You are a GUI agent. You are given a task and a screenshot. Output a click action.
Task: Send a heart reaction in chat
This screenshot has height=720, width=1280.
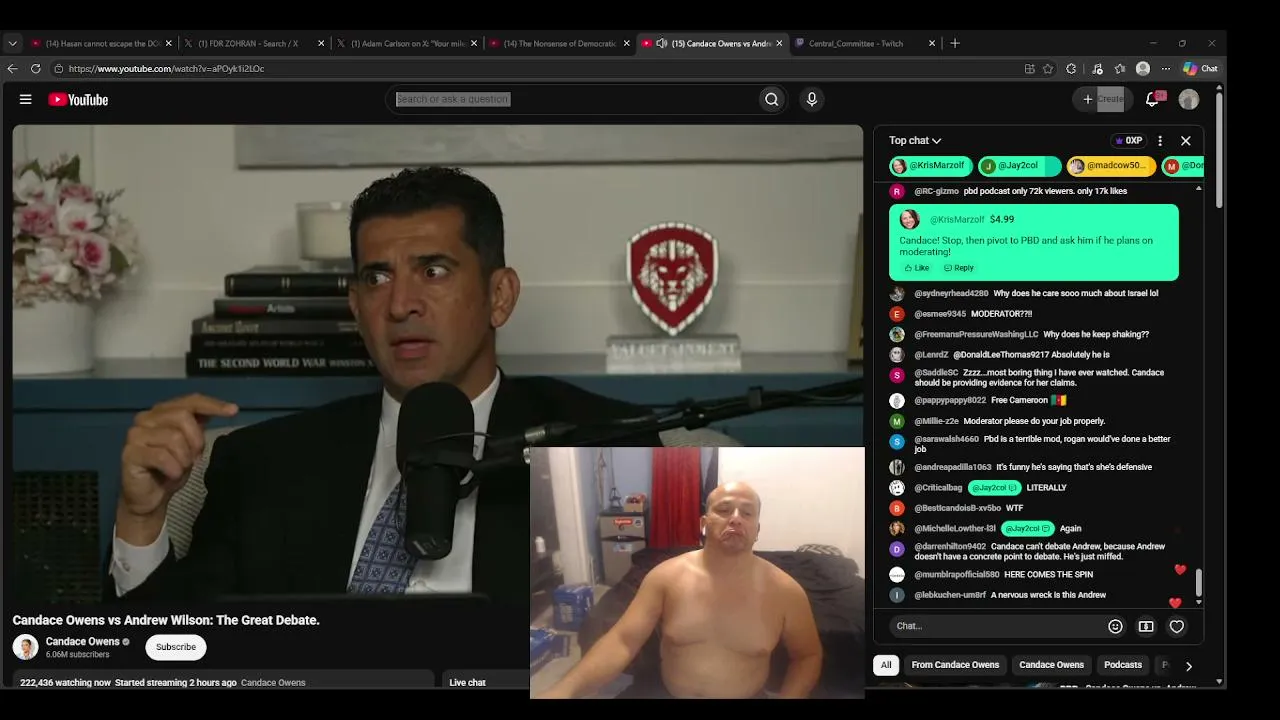tap(1177, 626)
